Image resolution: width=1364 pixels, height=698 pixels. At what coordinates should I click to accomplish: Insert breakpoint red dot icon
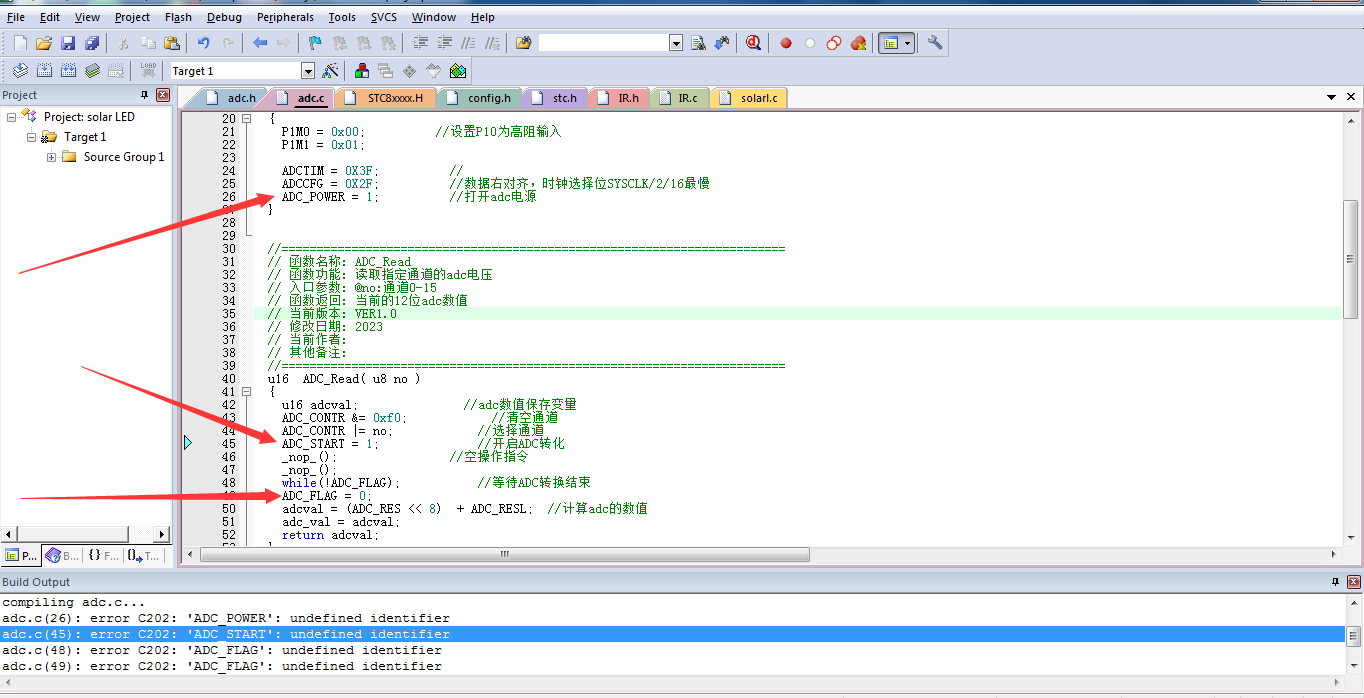[786, 43]
